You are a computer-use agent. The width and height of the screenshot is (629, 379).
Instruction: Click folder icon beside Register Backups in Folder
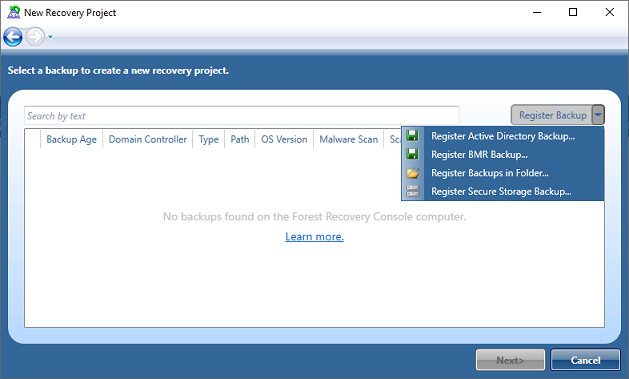point(412,173)
